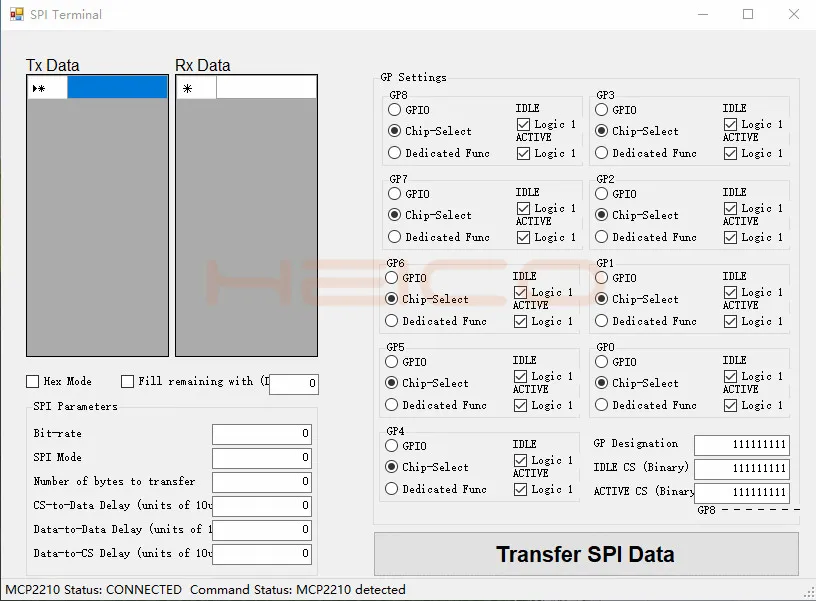Toggle GP6 IDLE Logic 1 checkbox
Image resolution: width=816 pixels, height=601 pixels.
tap(520, 292)
